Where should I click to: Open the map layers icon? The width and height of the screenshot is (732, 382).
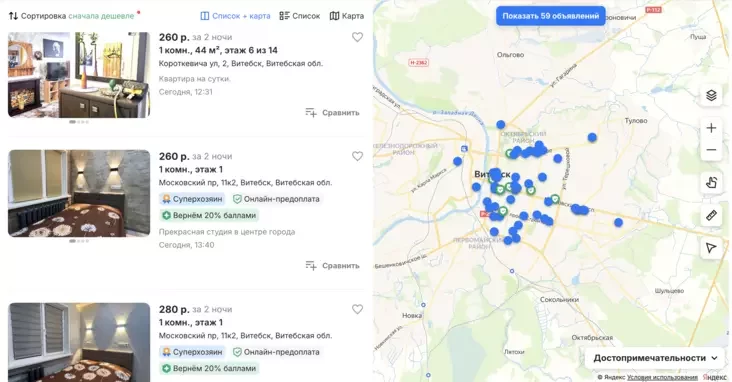(711, 95)
